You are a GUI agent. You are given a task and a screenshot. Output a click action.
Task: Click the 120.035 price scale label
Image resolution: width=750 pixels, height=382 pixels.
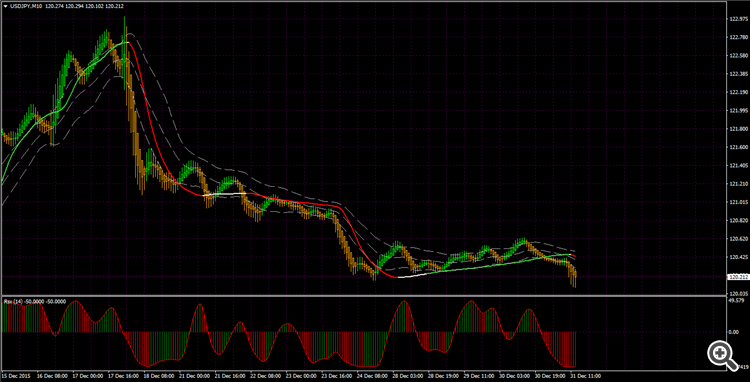[739, 294]
